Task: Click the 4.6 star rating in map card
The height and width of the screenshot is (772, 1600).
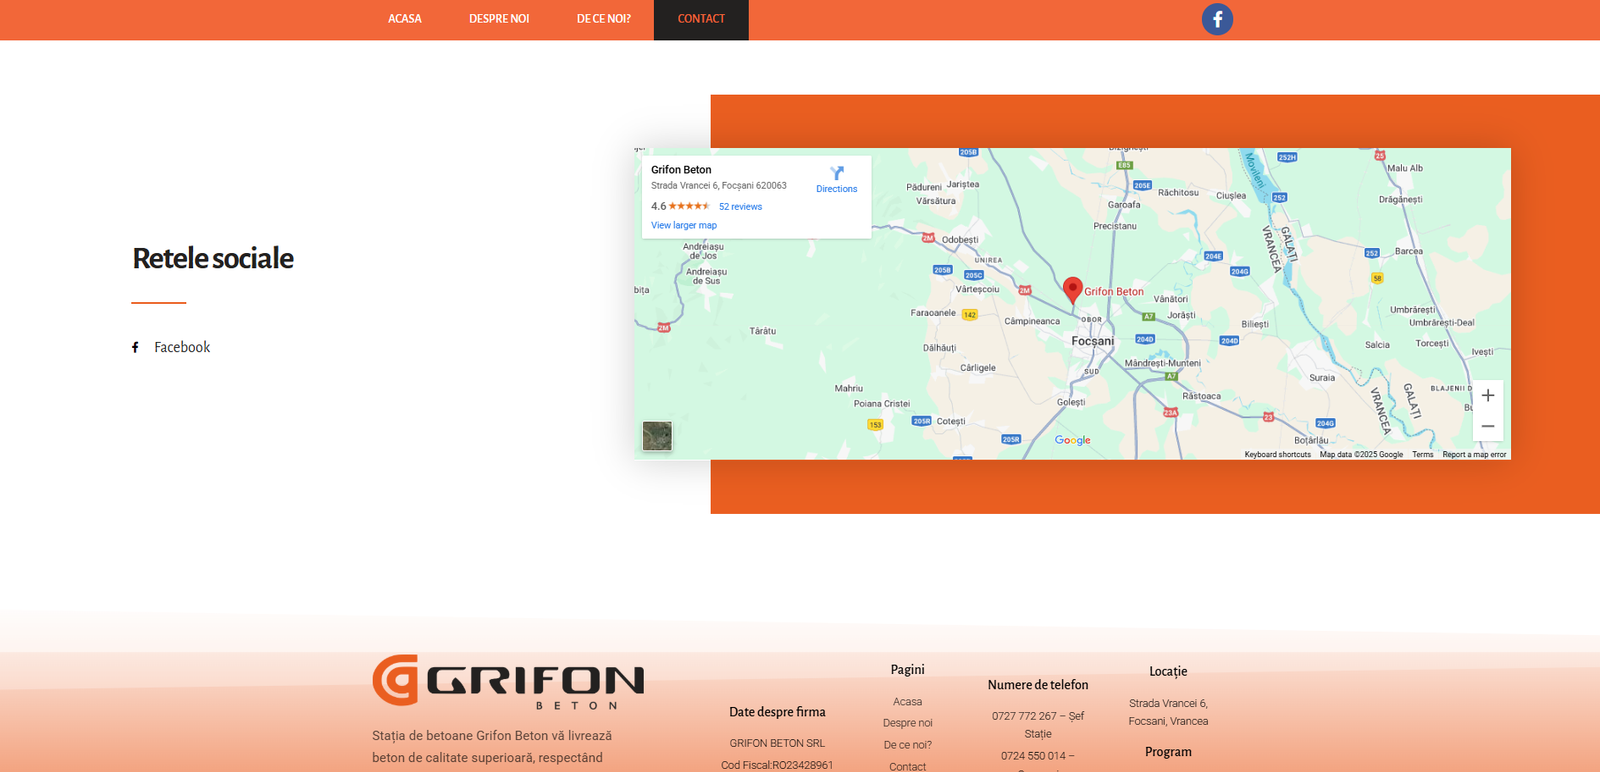Action: pos(680,206)
